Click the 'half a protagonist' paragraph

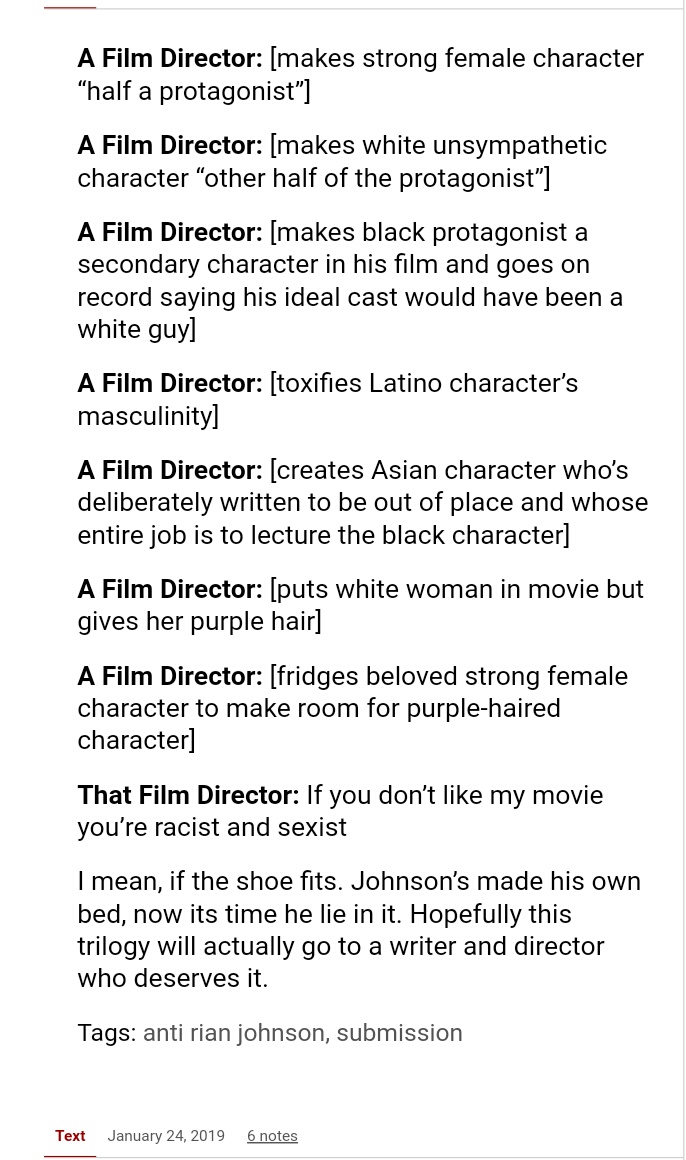click(x=360, y=75)
